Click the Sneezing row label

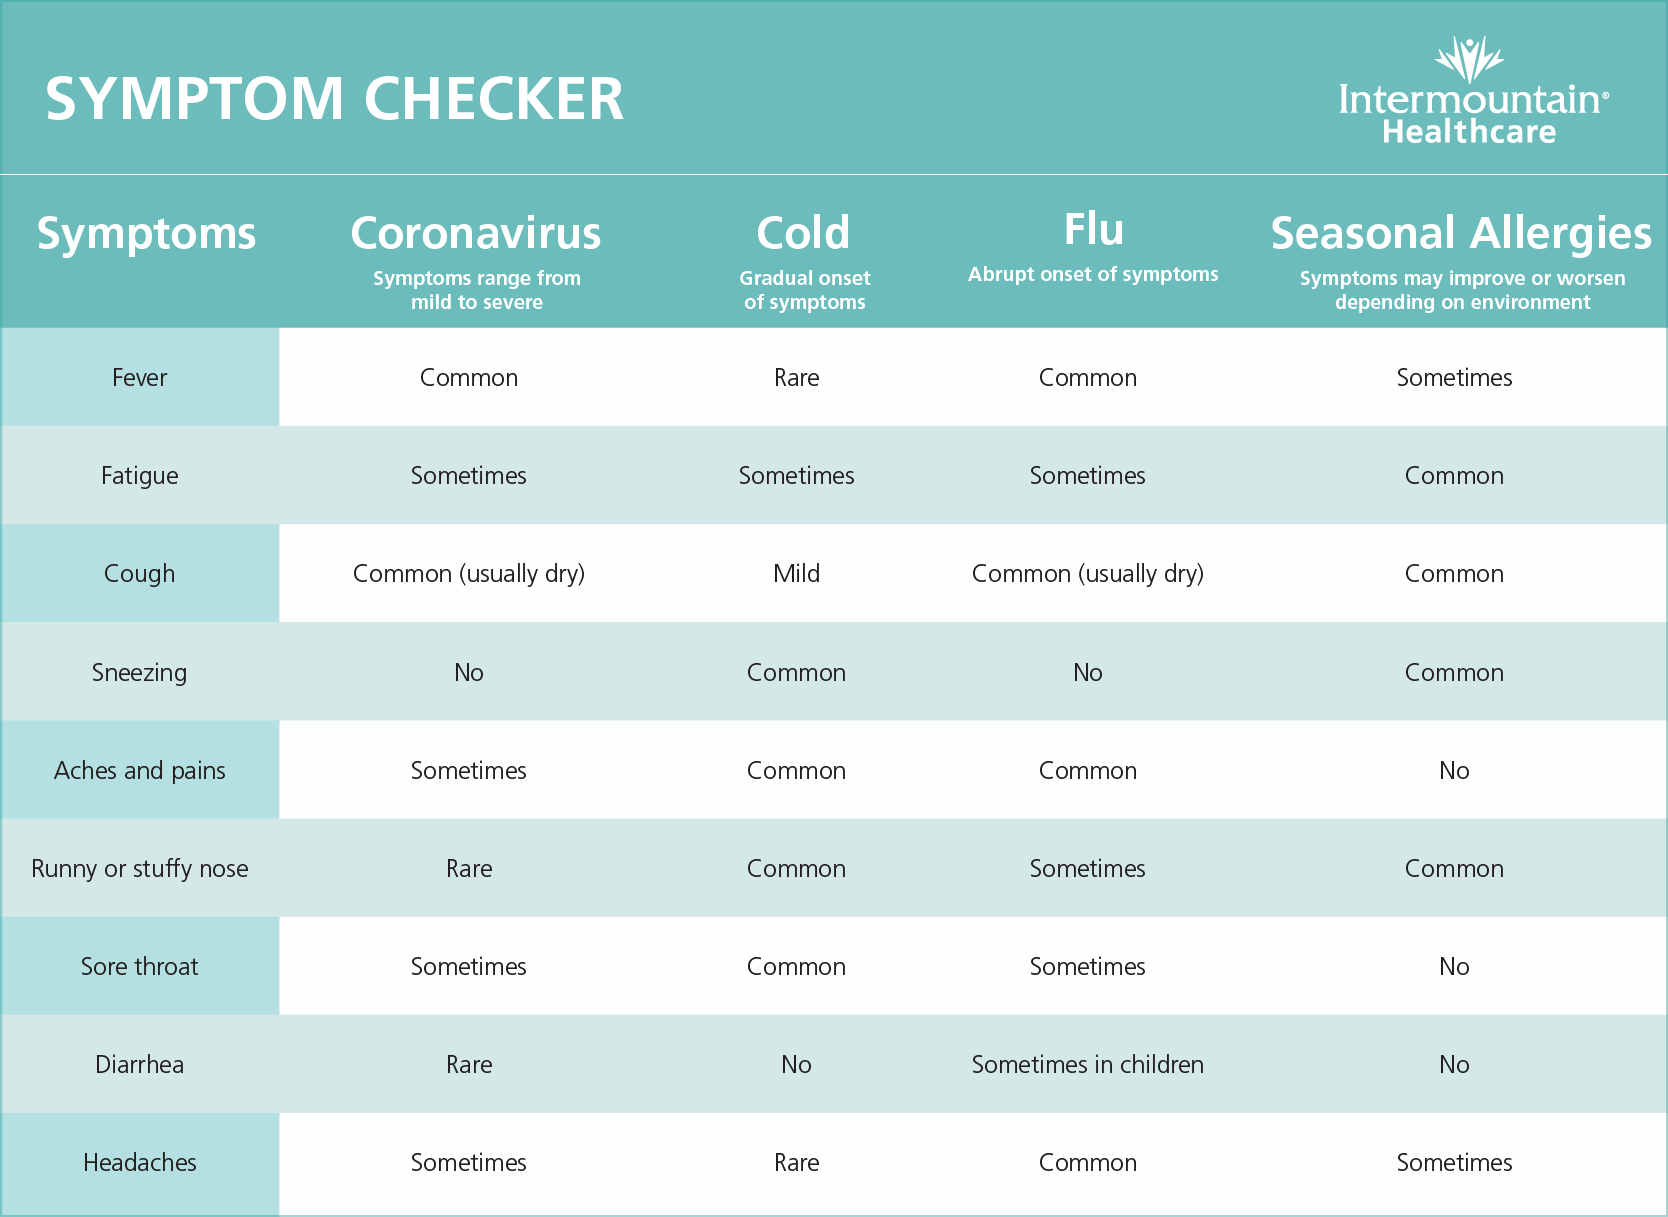140,672
